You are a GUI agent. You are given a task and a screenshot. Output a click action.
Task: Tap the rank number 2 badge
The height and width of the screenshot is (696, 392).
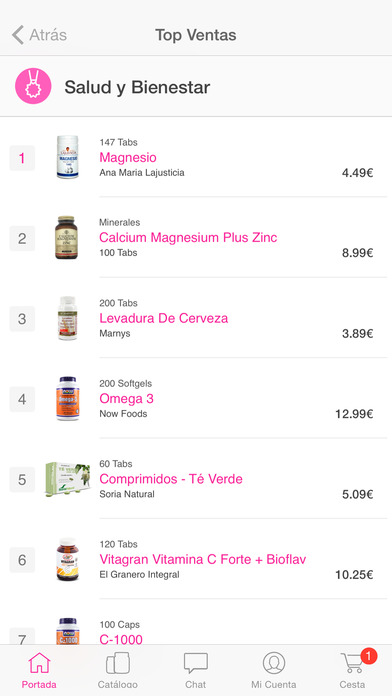(22, 238)
